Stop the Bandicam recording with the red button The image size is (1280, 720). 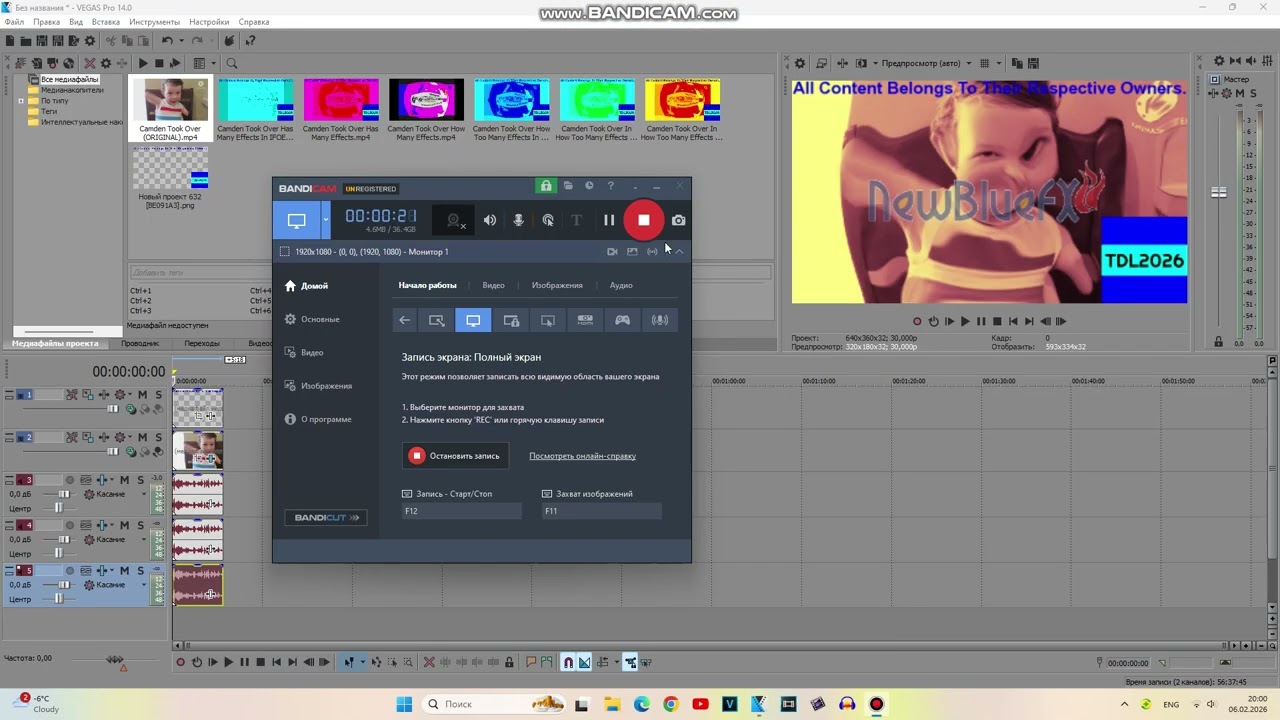(x=643, y=220)
